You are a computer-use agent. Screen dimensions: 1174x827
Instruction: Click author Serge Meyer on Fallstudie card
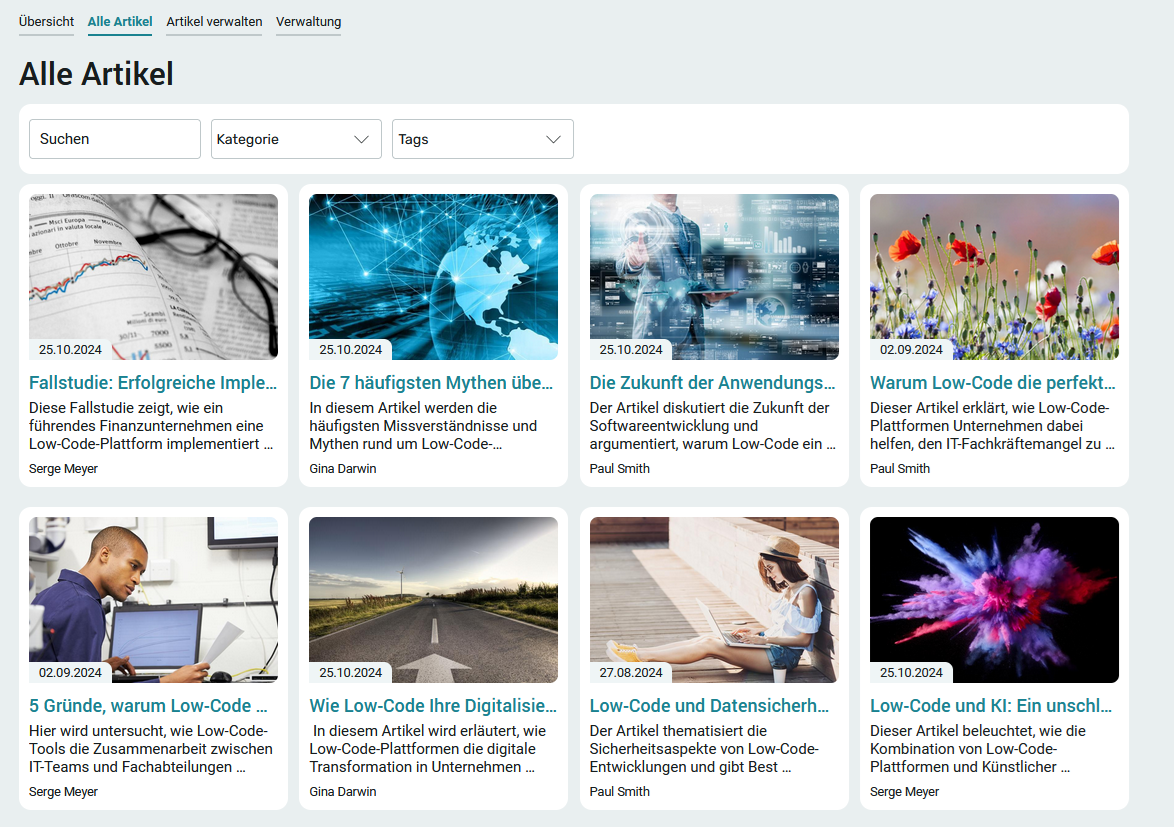(x=64, y=469)
